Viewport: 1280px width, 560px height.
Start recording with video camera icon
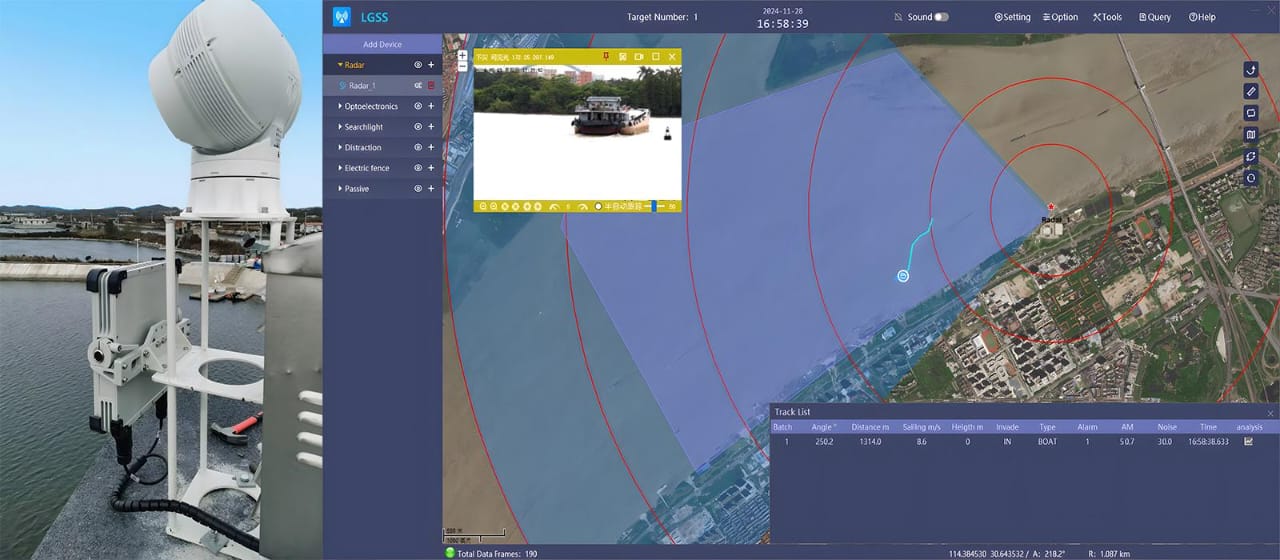point(638,57)
